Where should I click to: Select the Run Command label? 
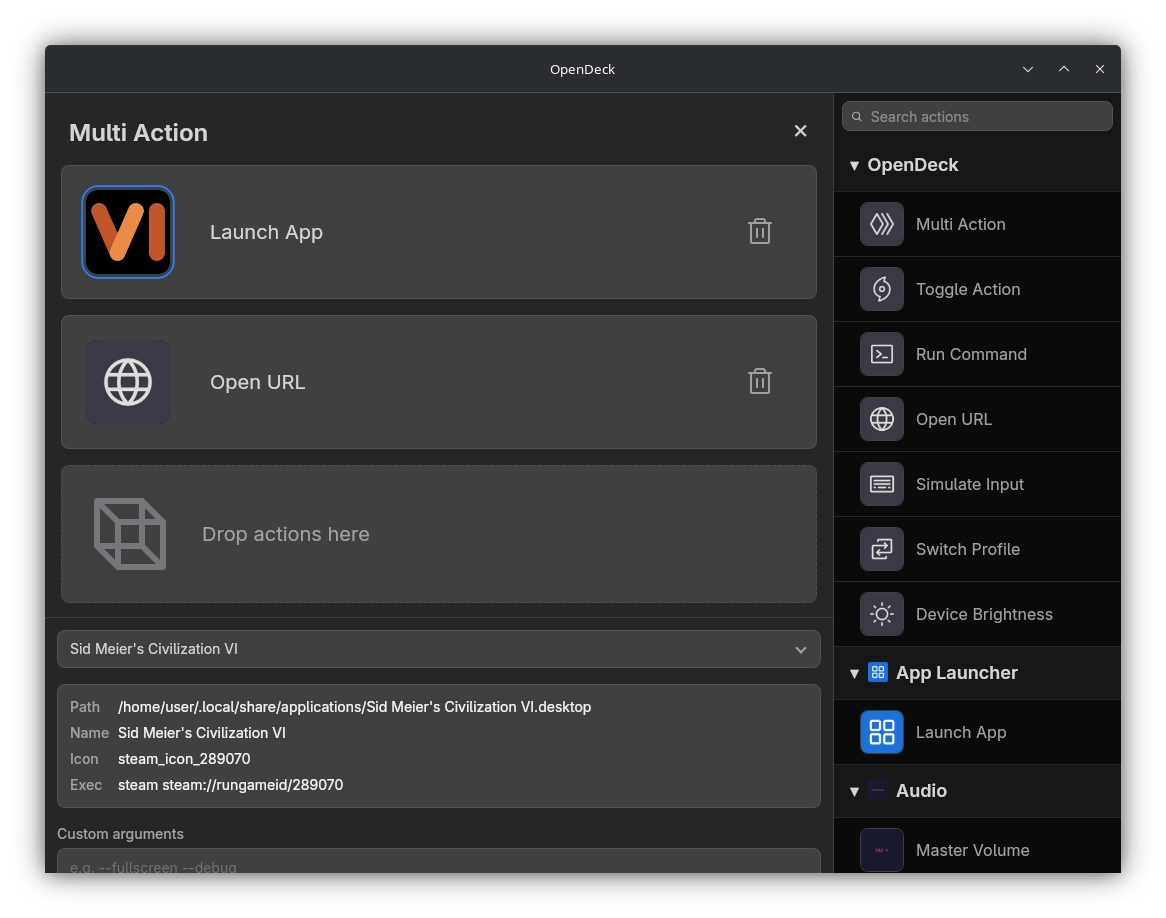971,354
